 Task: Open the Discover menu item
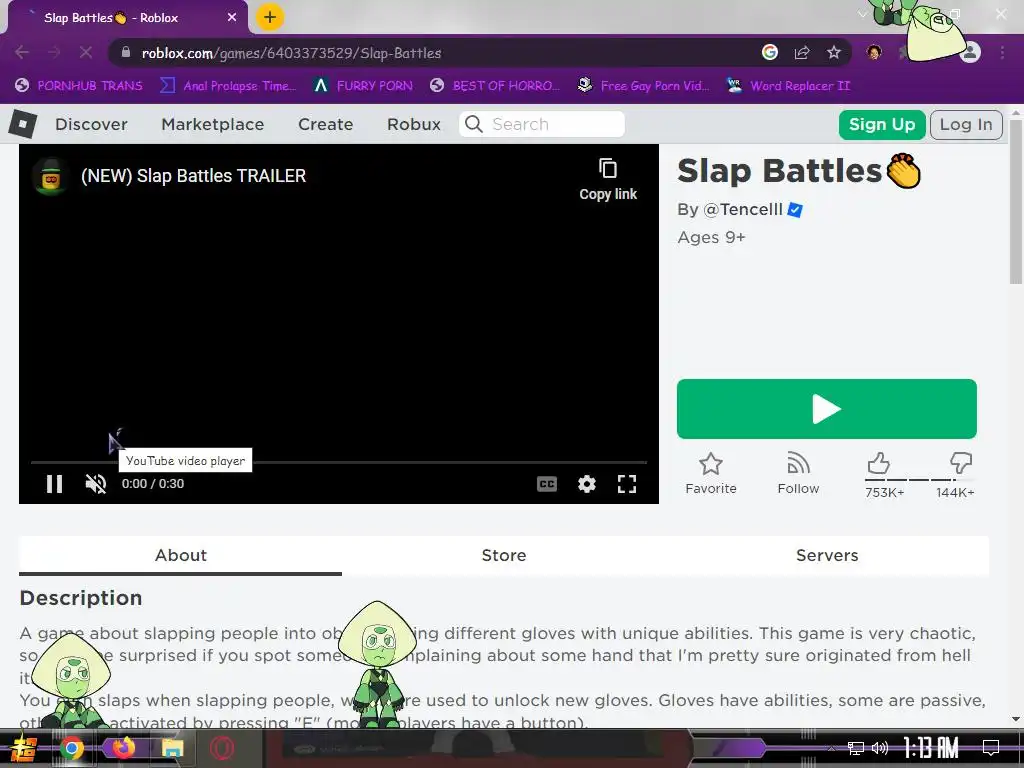(91, 124)
